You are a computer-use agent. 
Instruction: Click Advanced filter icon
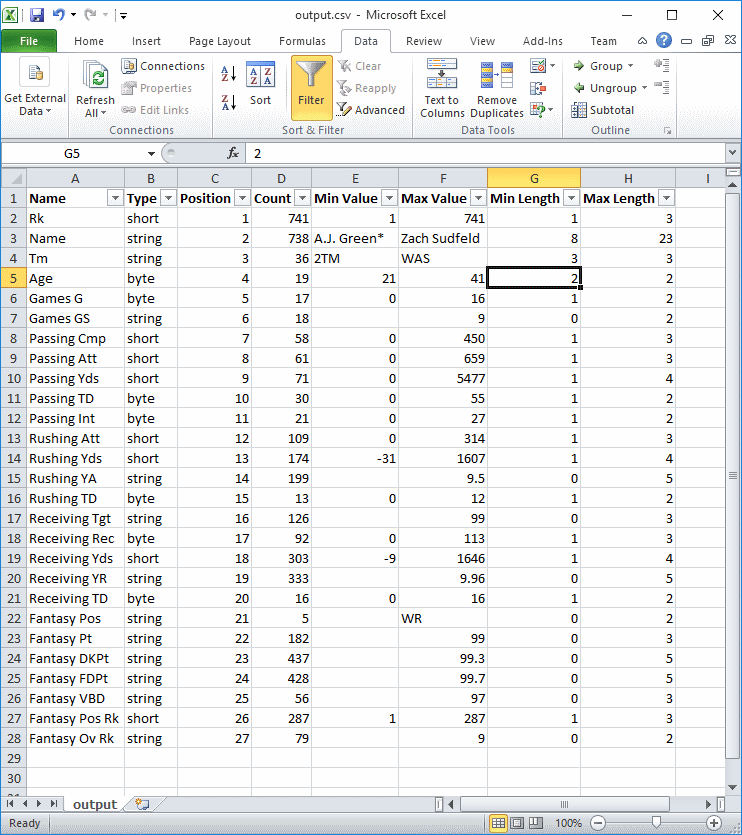(344, 110)
